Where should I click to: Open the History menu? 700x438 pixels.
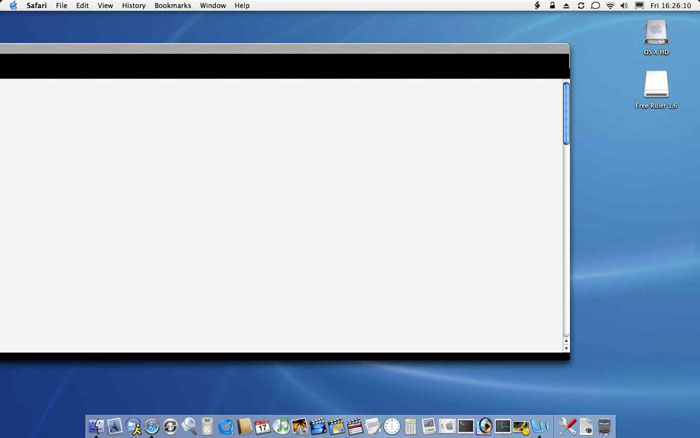[134, 5]
